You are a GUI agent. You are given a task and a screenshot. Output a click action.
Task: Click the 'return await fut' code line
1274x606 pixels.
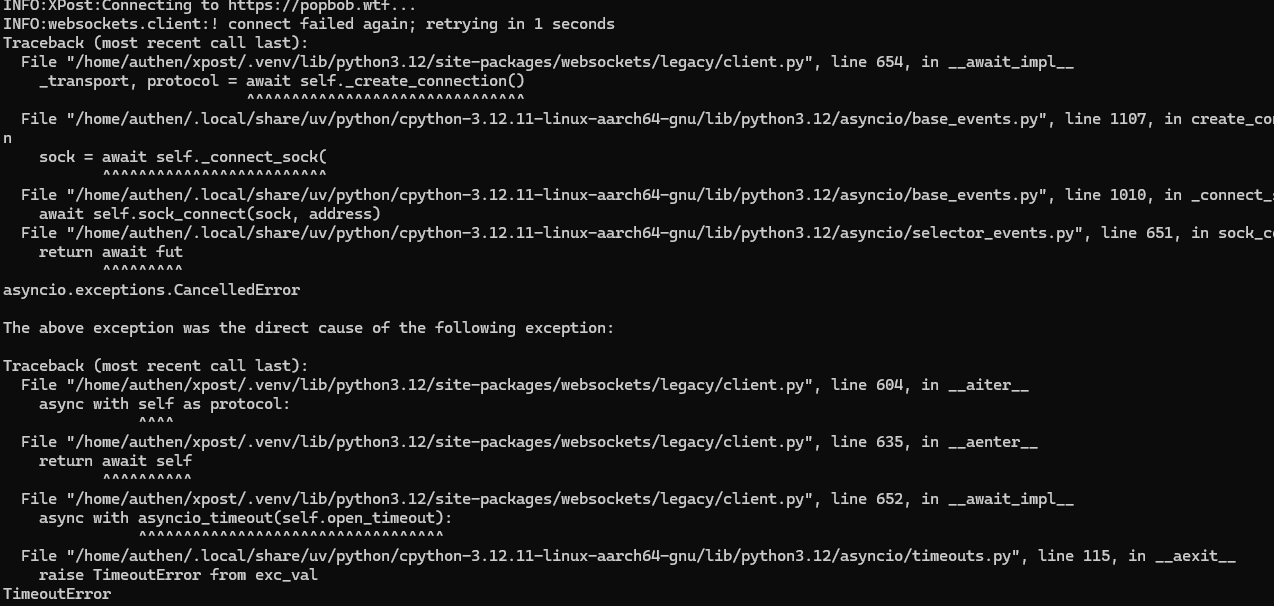pyautogui.click(x=110, y=252)
